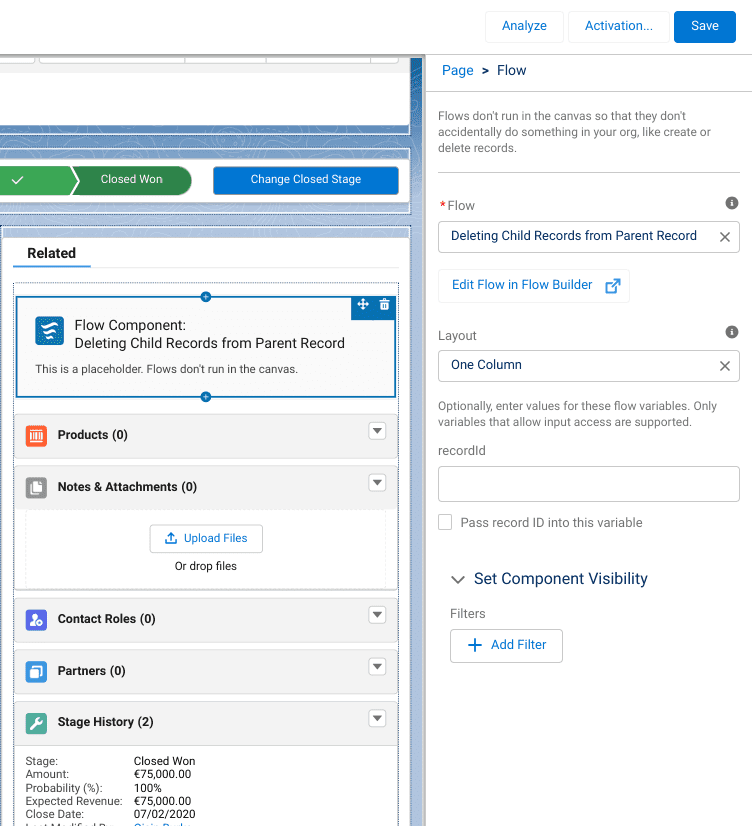Screen dimensions: 752x826
Task: Click the Partners (0) heading
Action: [x=92, y=671]
